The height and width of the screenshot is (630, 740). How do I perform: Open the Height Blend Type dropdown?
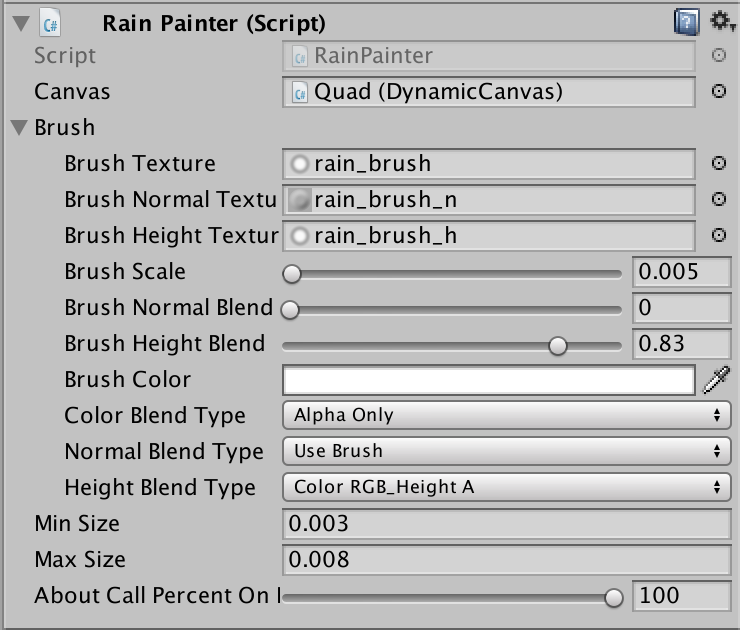tap(506, 487)
